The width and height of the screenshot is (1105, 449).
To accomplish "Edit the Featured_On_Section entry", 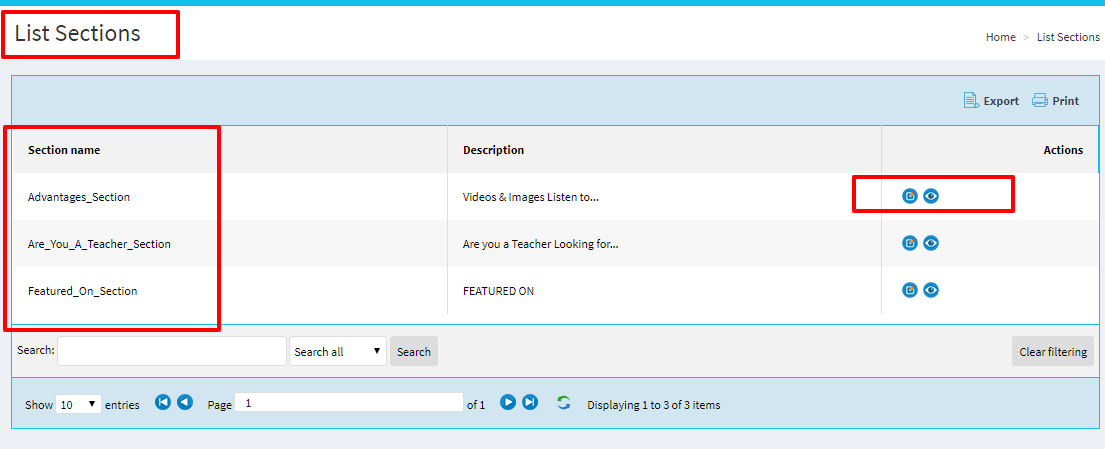I will [x=910, y=290].
